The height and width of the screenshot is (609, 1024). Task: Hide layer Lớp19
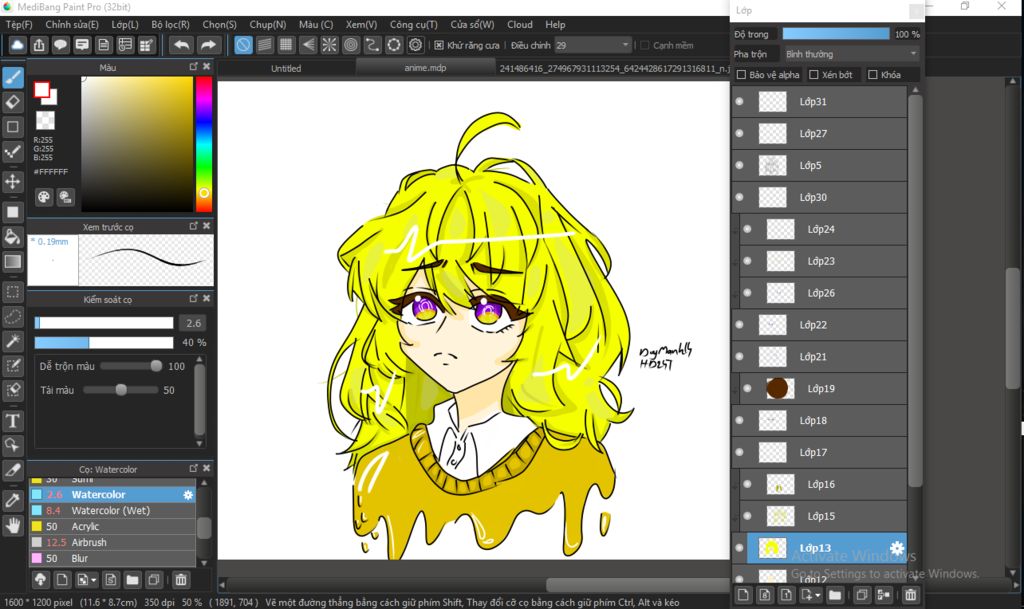(747, 388)
